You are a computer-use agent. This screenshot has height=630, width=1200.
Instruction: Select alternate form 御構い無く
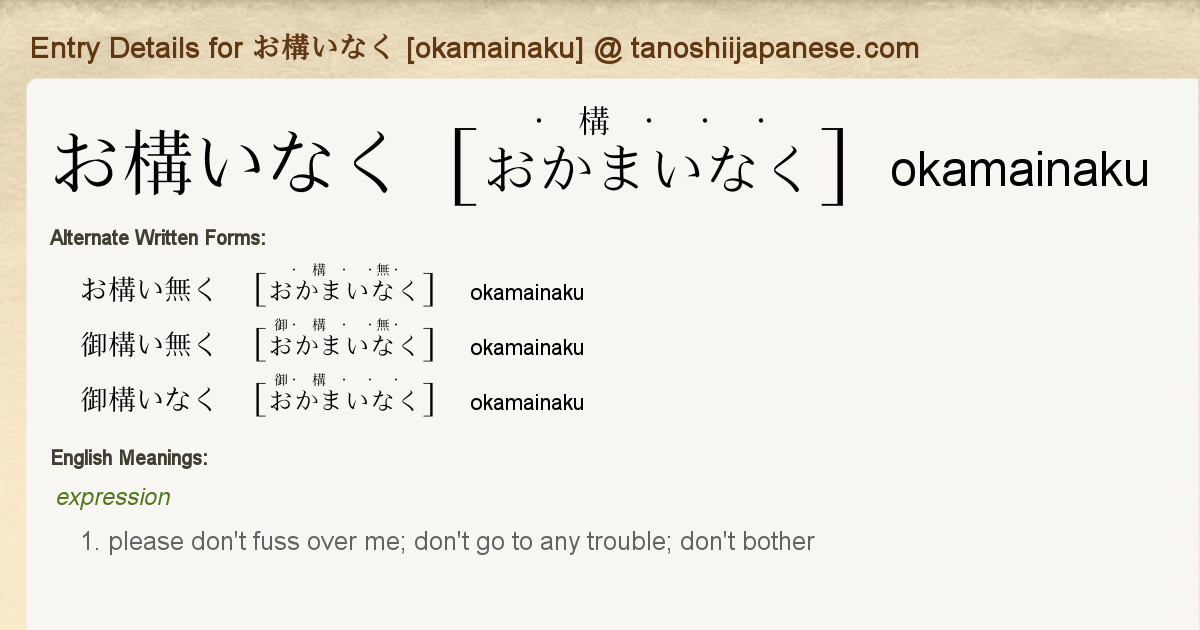(x=148, y=345)
